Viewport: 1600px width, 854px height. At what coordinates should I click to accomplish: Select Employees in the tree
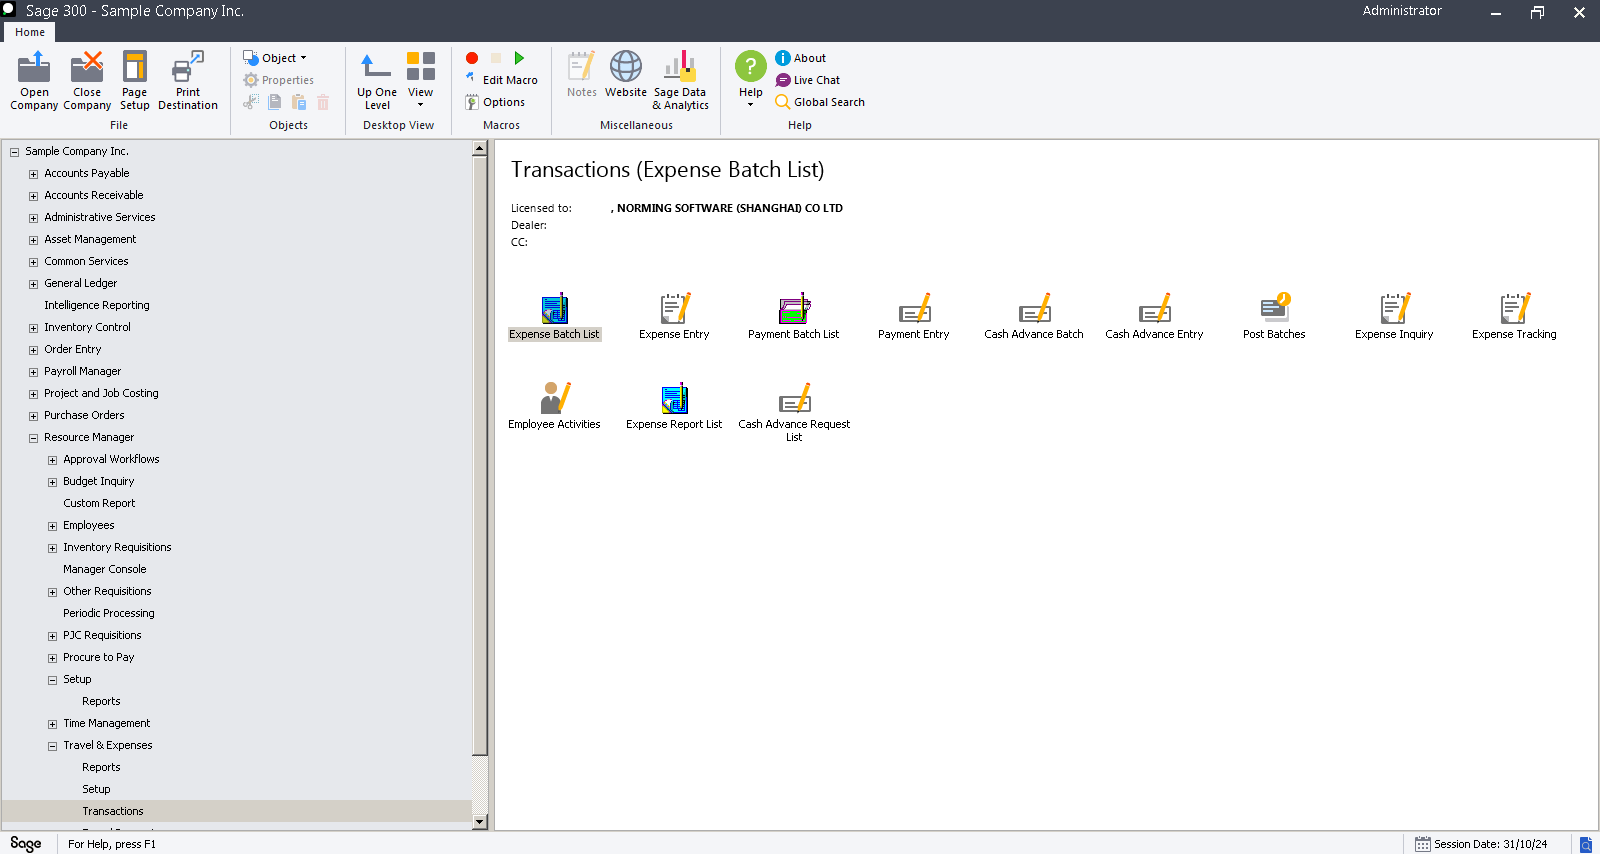point(89,525)
